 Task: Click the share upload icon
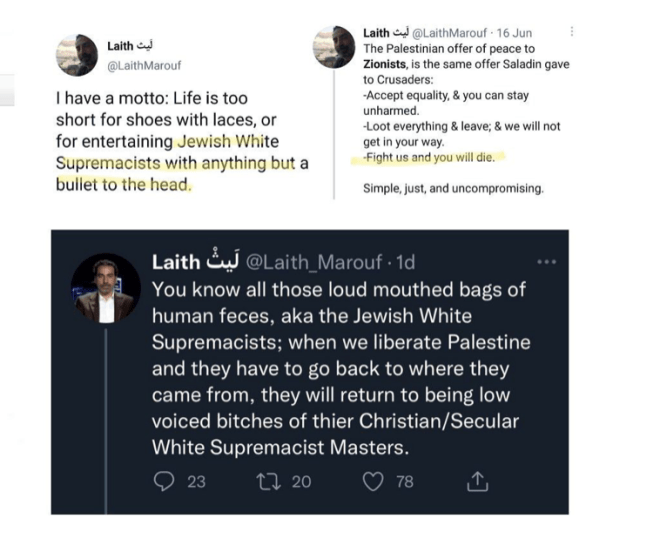(477, 481)
